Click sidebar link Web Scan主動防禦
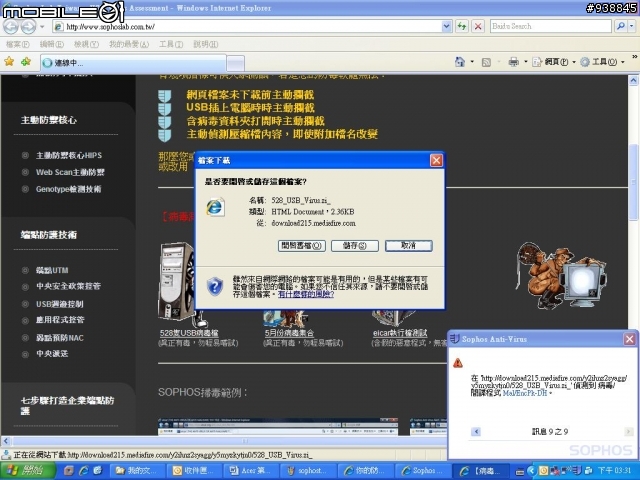The width and height of the screenshot is (640, 480). point(70,172)
